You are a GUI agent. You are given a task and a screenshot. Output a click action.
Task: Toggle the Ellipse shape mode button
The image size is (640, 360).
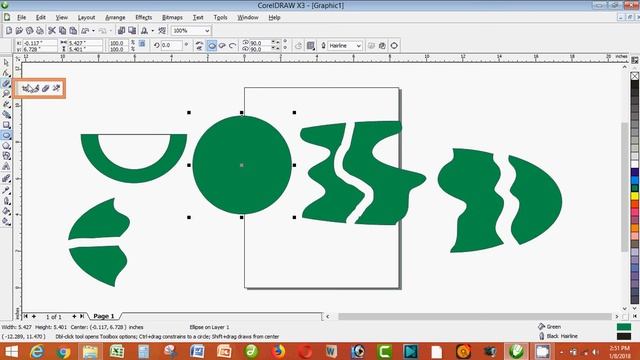(212, 46)
